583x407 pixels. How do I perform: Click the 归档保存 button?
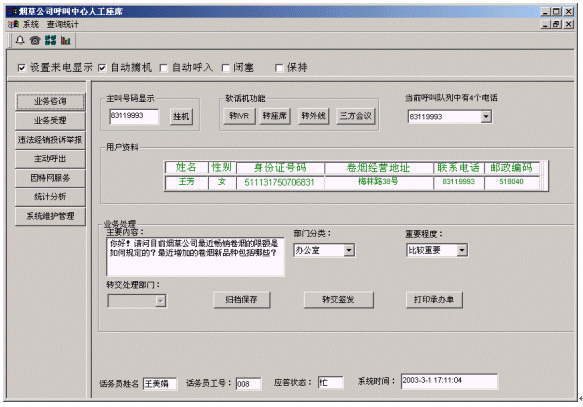click(x=242, y=300)
